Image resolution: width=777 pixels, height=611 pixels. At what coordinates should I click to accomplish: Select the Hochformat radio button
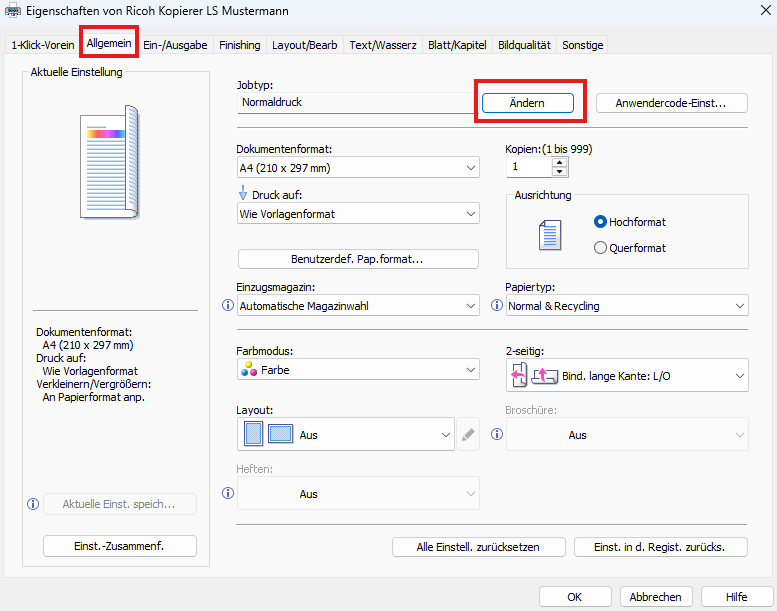[601, 222]
